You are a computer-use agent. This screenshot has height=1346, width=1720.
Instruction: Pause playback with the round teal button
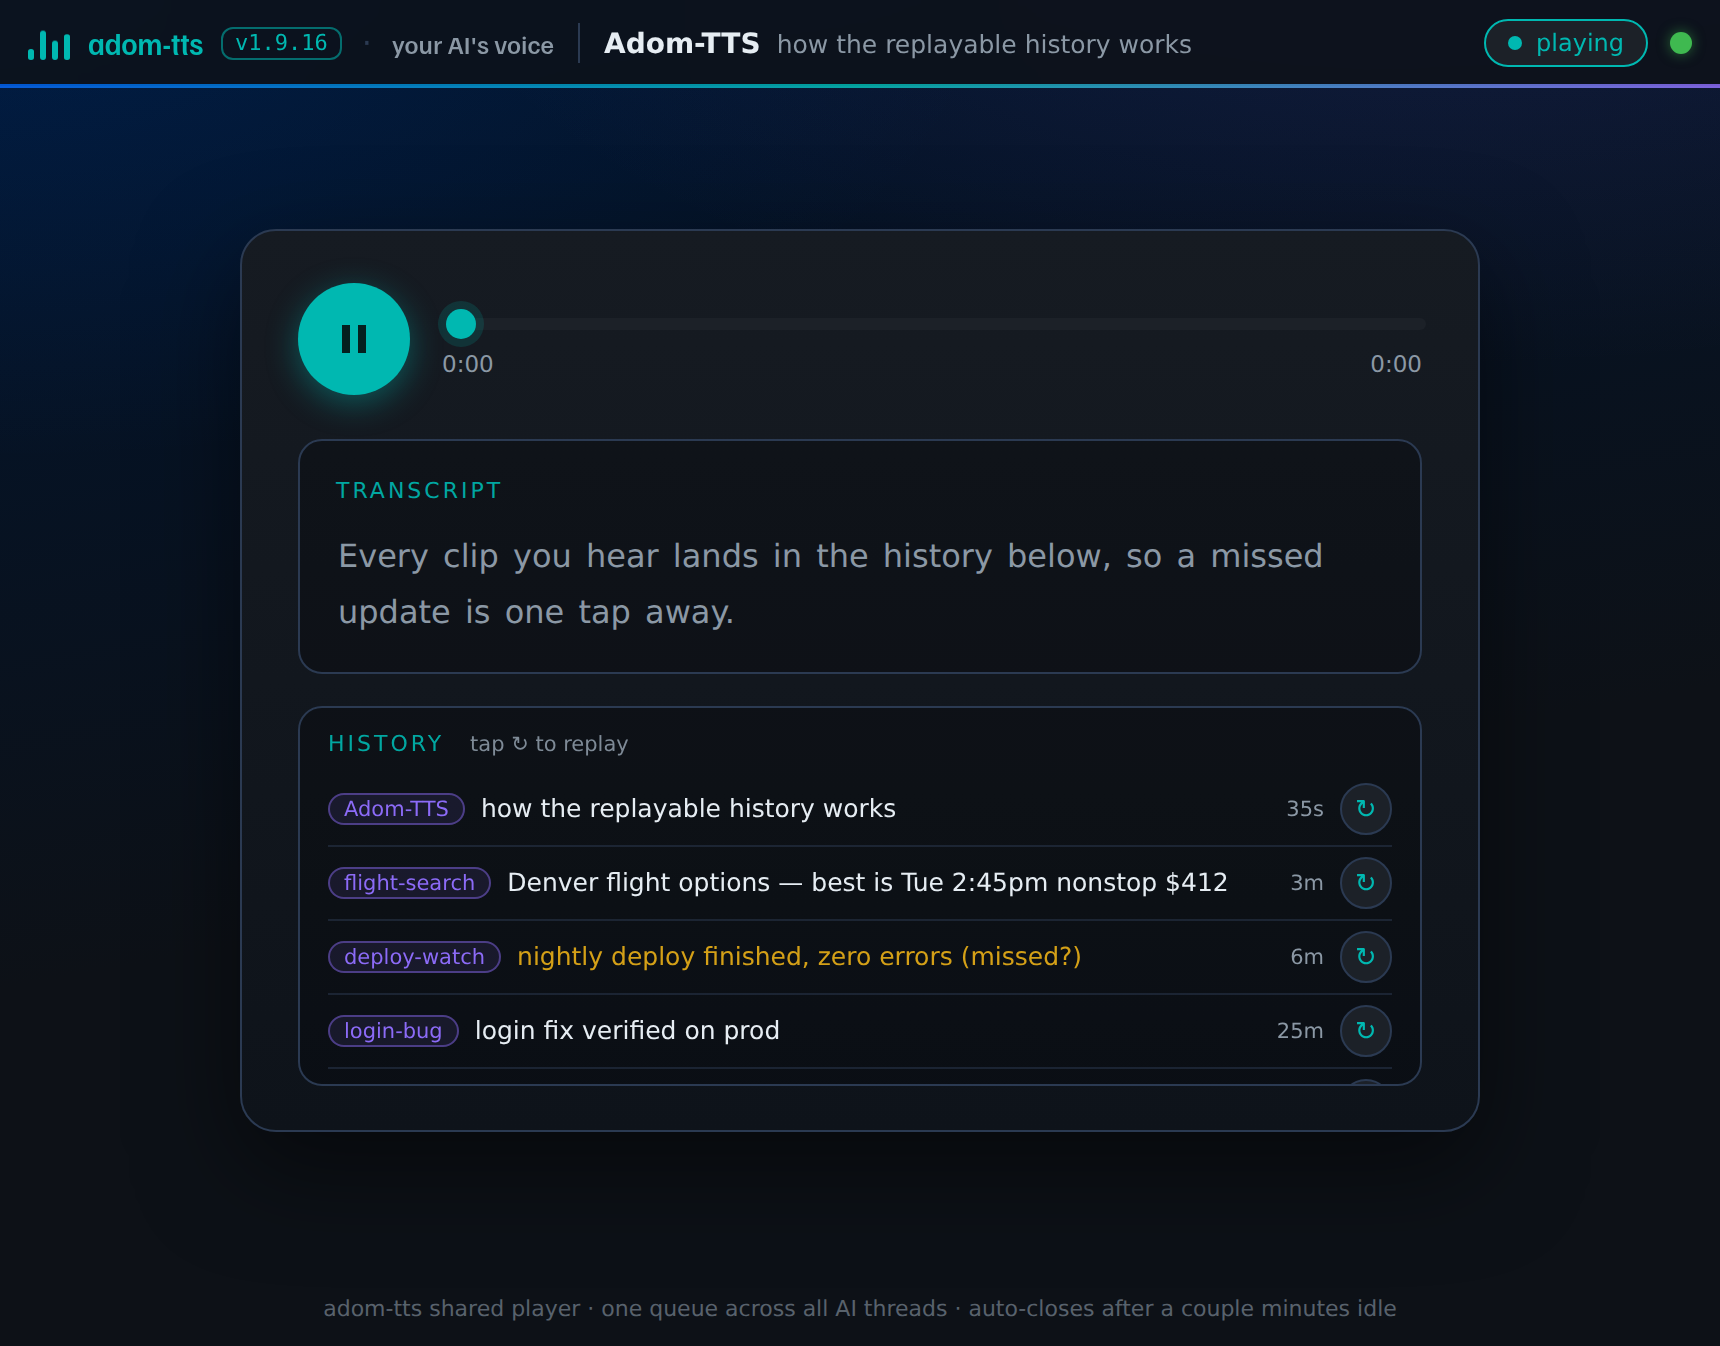click(354, 339)
